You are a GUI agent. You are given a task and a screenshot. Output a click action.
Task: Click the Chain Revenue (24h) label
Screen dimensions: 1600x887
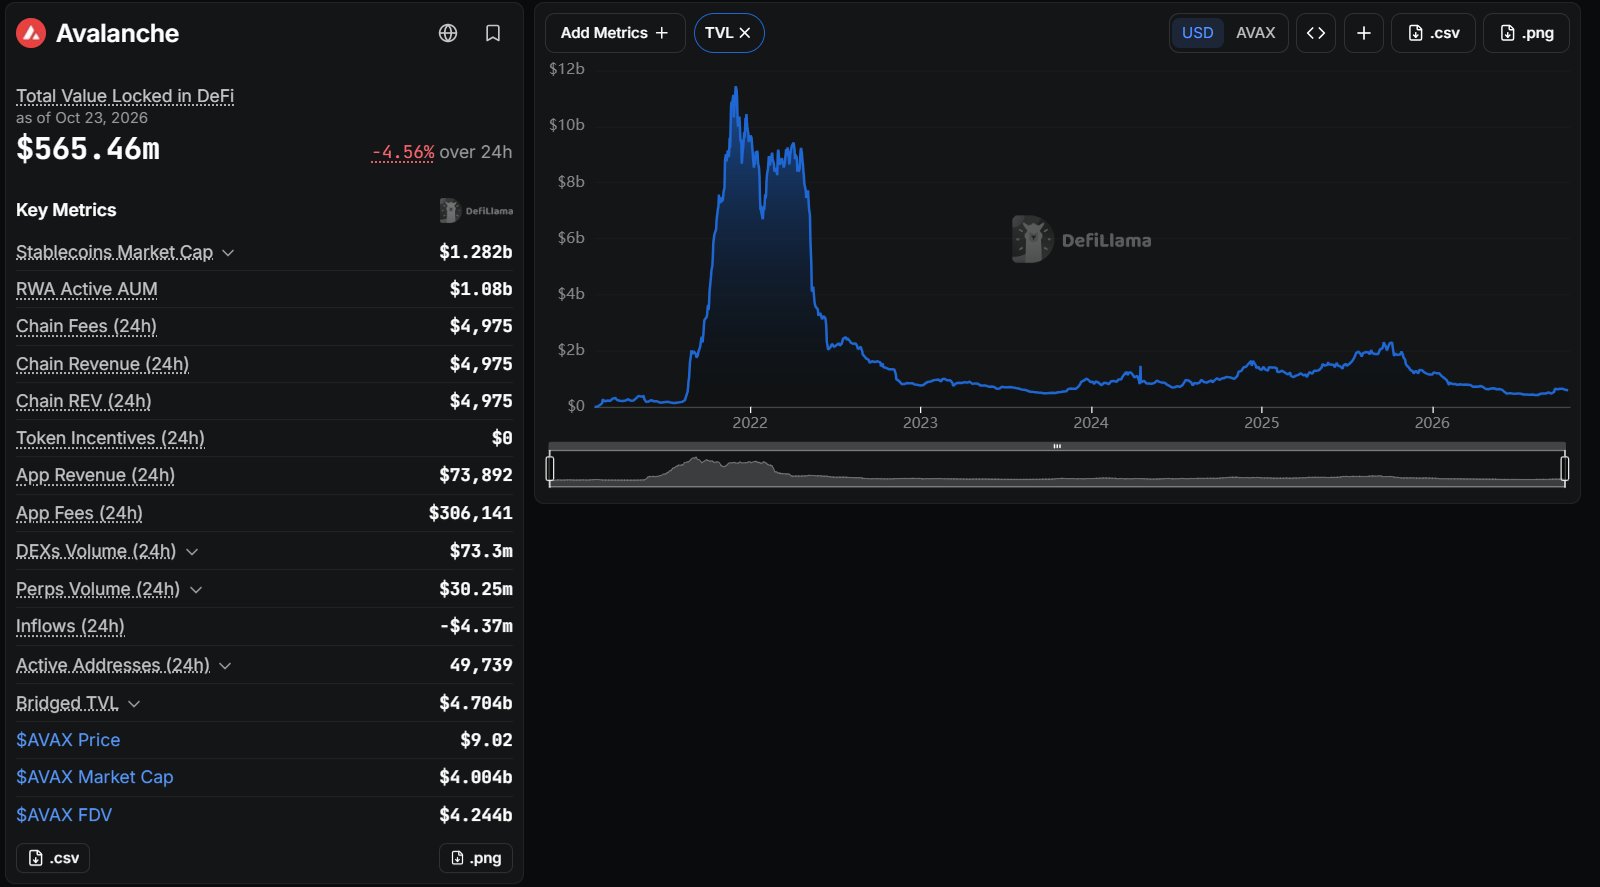coord(102,364)
